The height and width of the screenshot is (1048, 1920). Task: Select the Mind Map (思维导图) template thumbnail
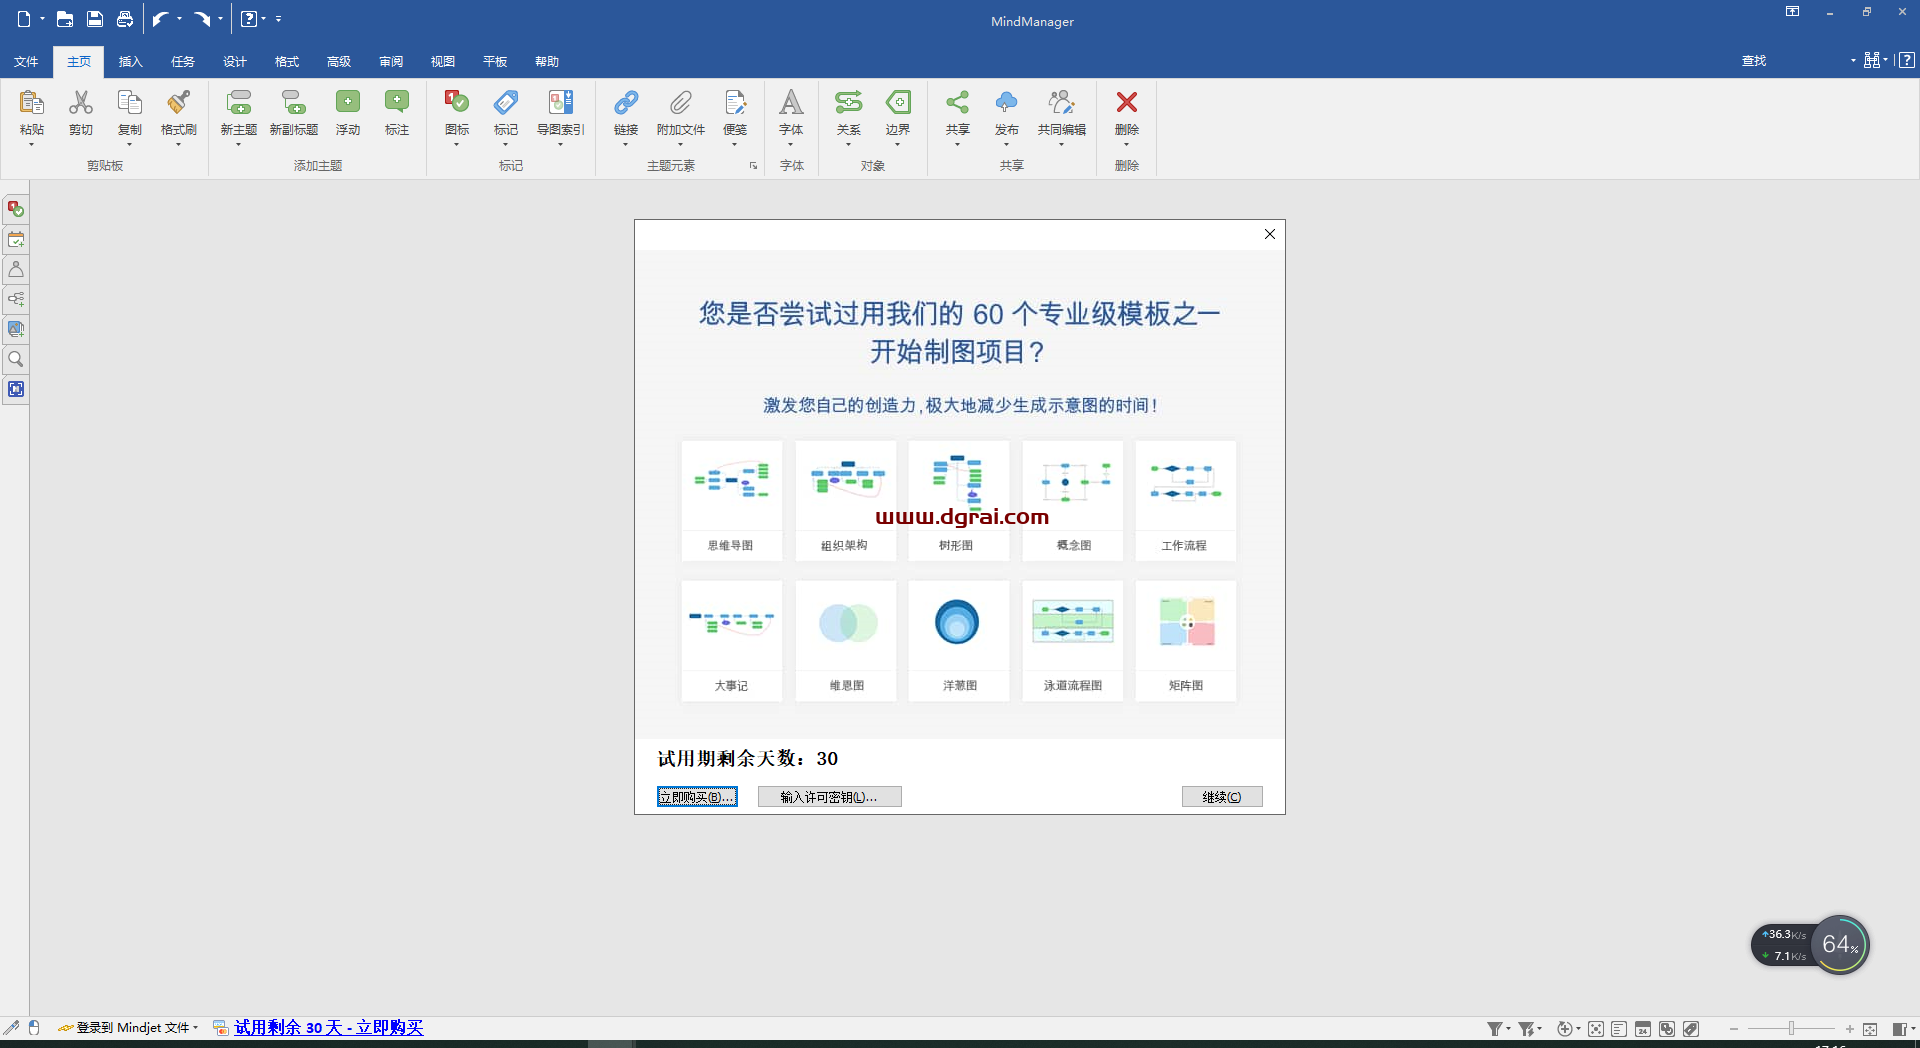click(x=732, y=500)
